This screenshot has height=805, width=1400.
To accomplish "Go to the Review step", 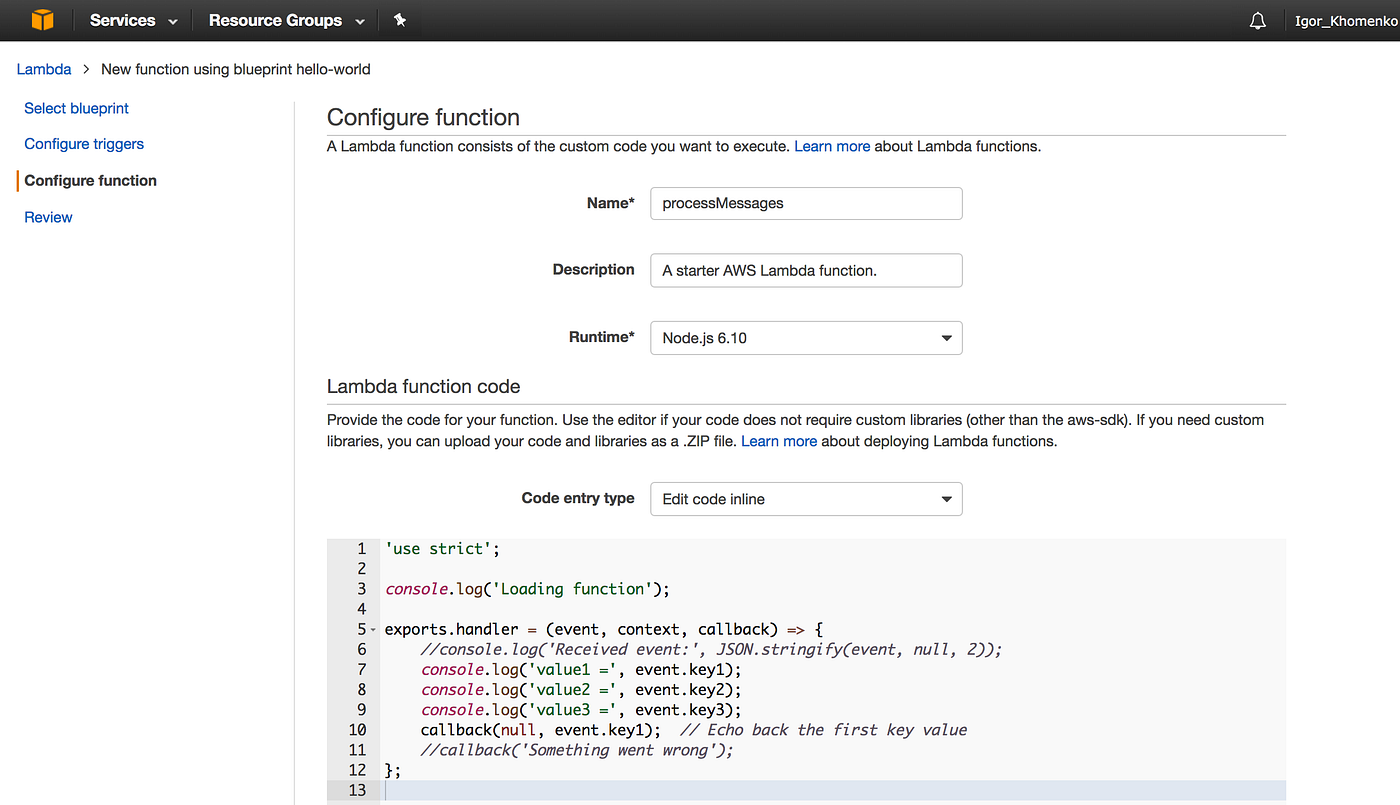I will point(48,217).
